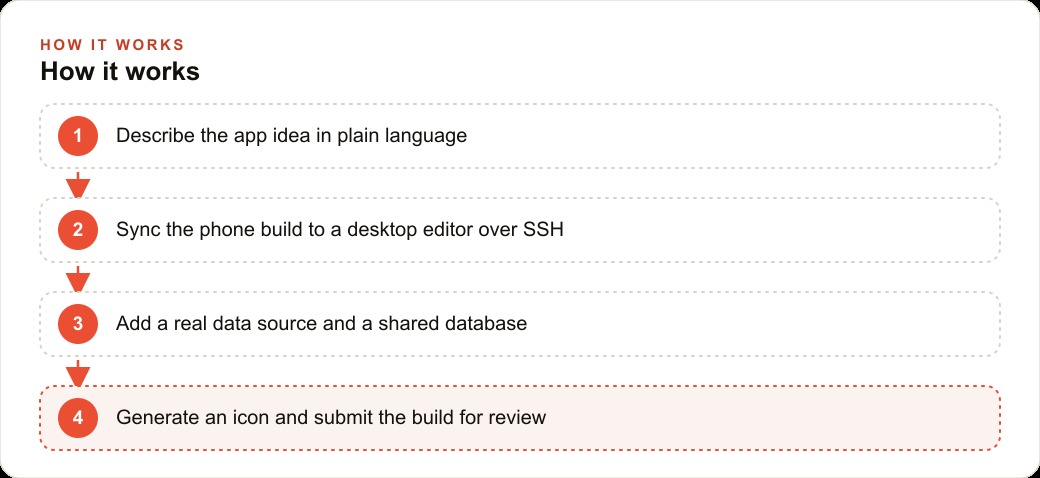Image resolution: width=1040 pixels, height=478 pixels.
Task: Click the number 3 step circle
Action: pyautogui.click(x=78, y=324)
